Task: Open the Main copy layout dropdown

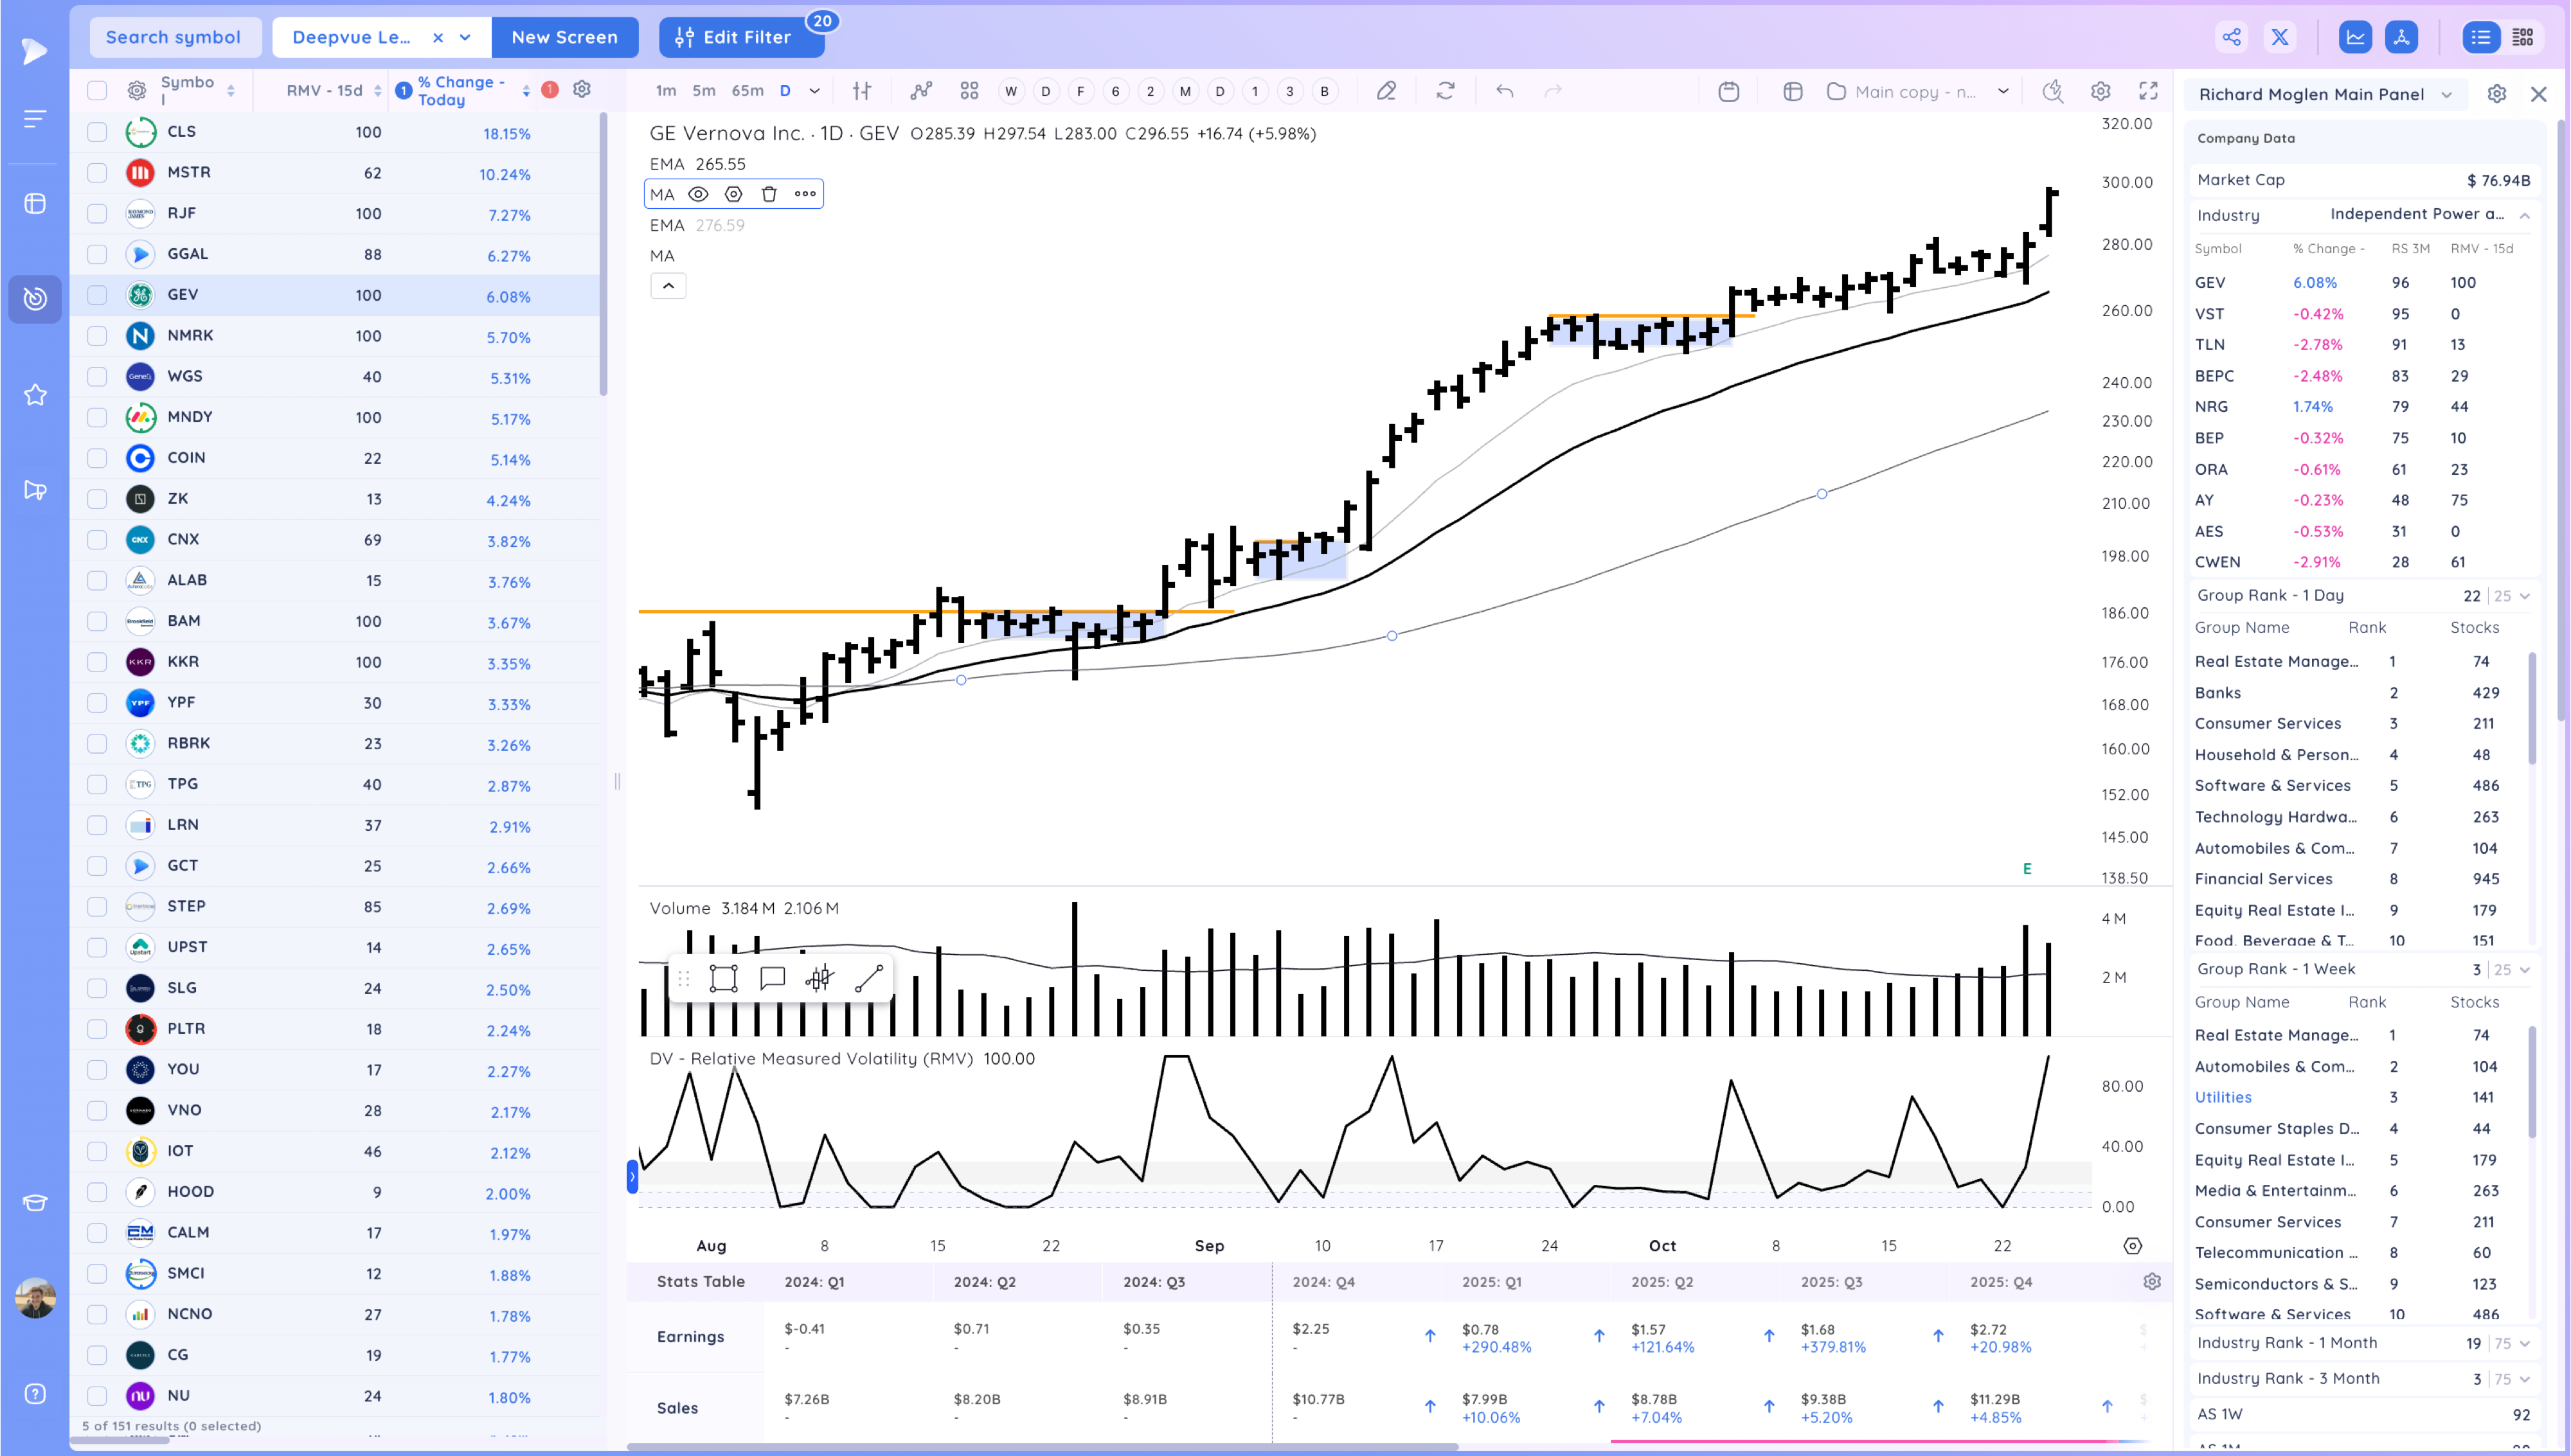Action: [x=2003, y=91]
